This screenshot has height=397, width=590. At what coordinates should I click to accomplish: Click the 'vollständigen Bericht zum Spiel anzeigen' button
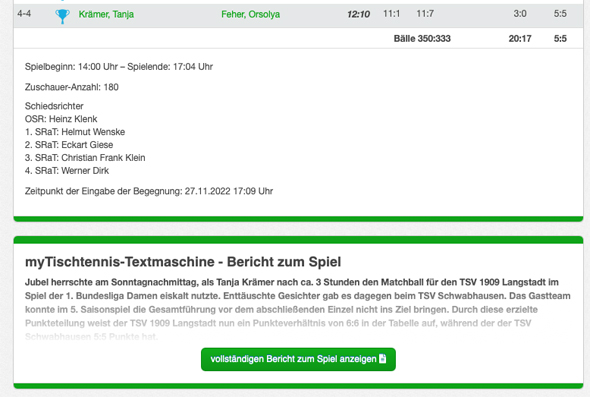[x=298, y=359]
